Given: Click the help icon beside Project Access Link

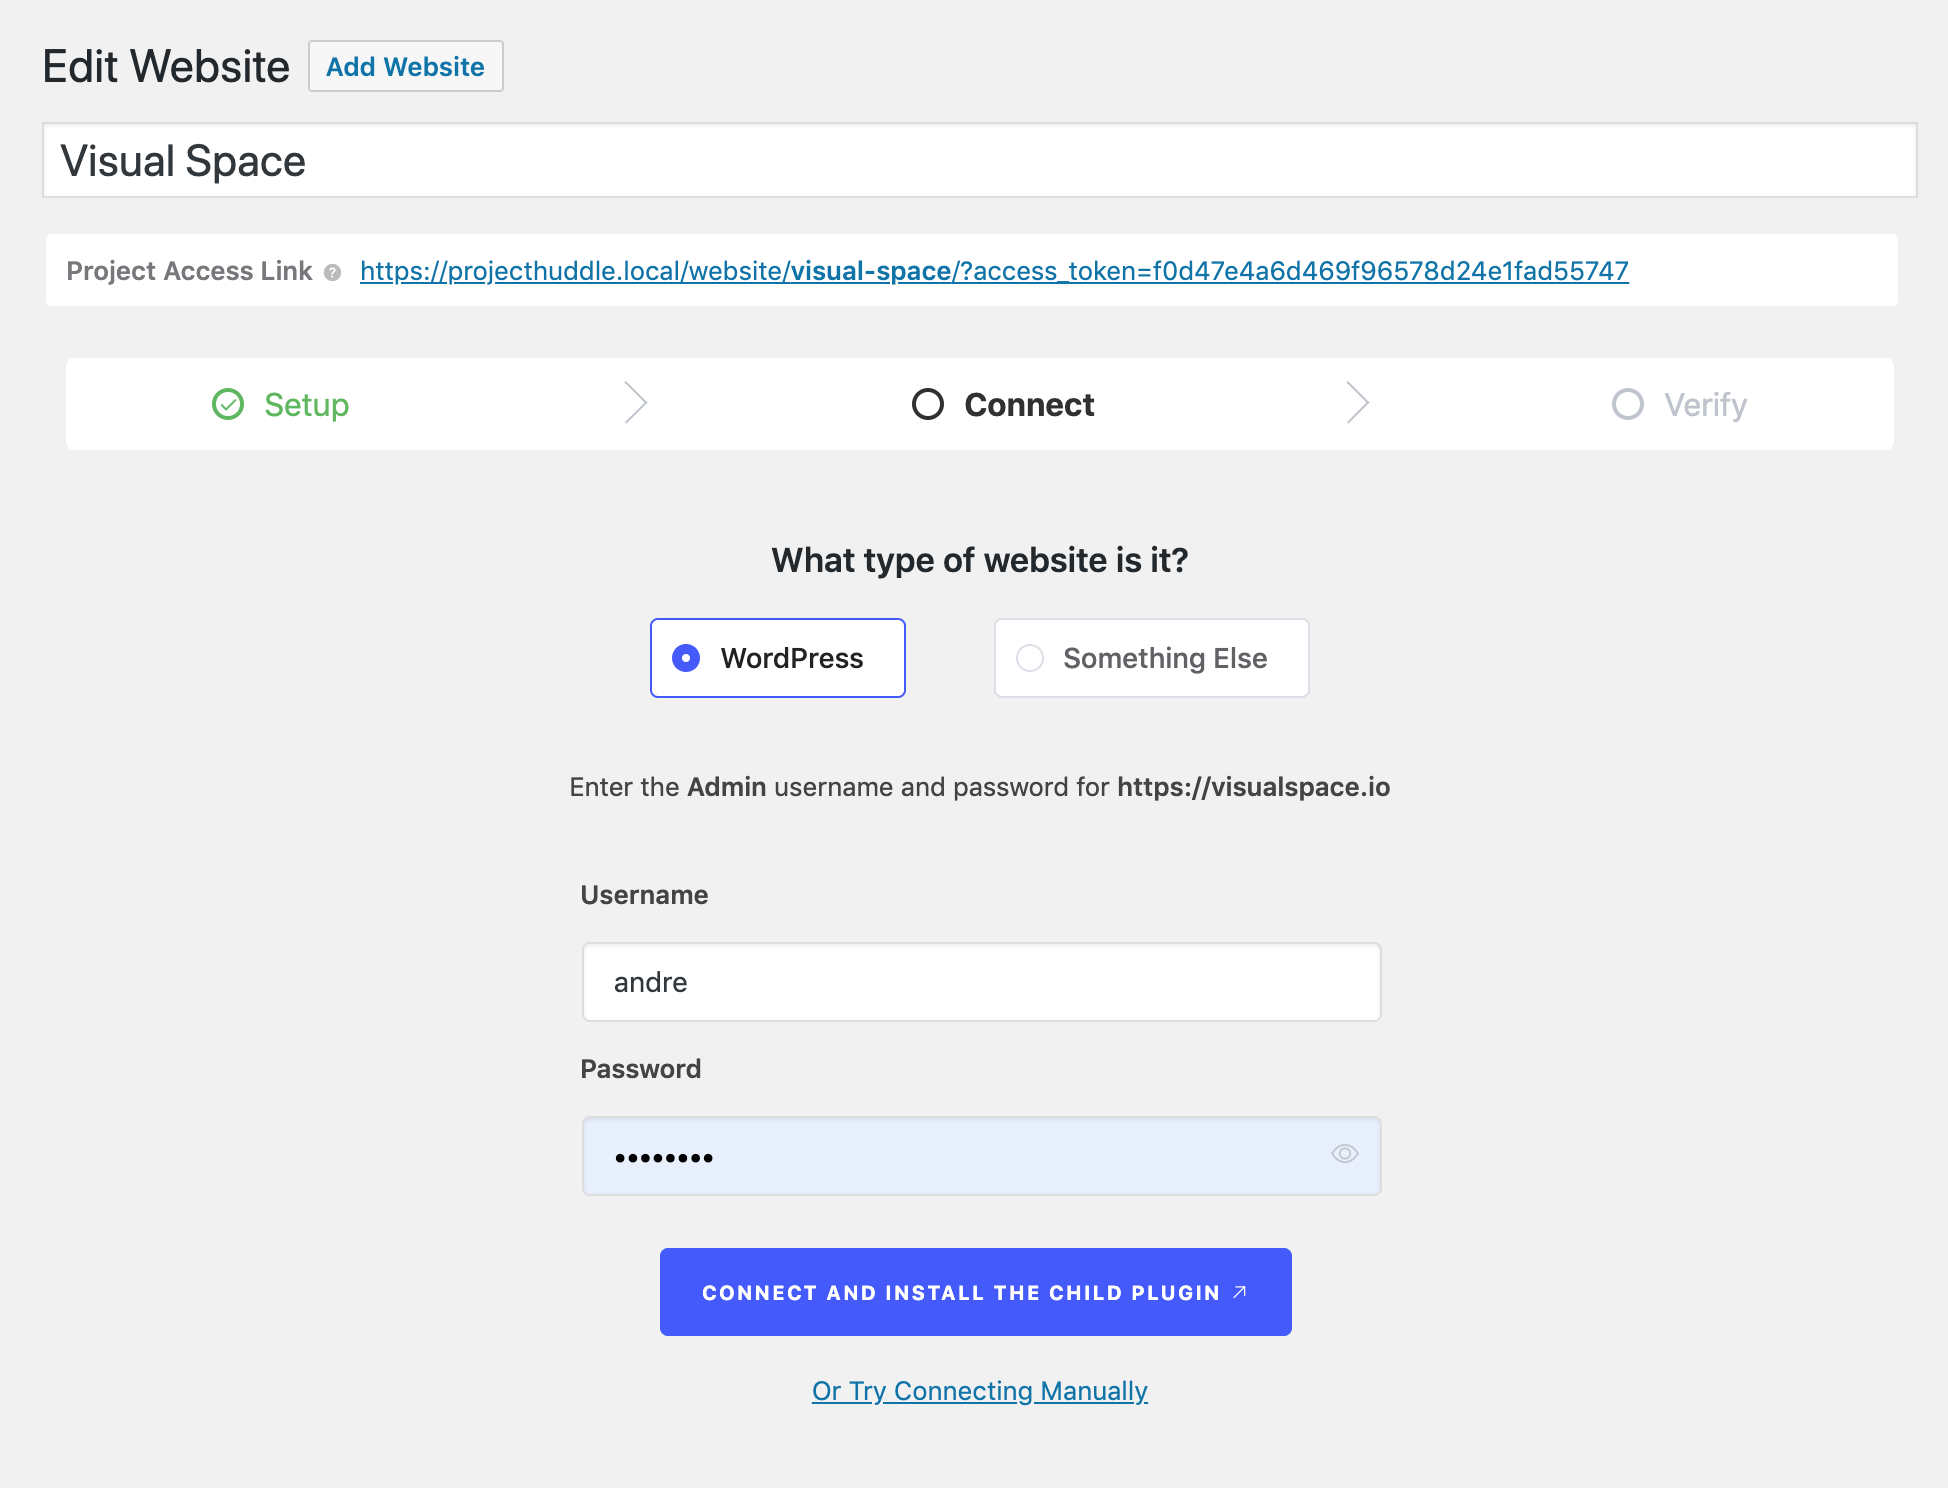Looking at the screenshot, I should point(333,272).
